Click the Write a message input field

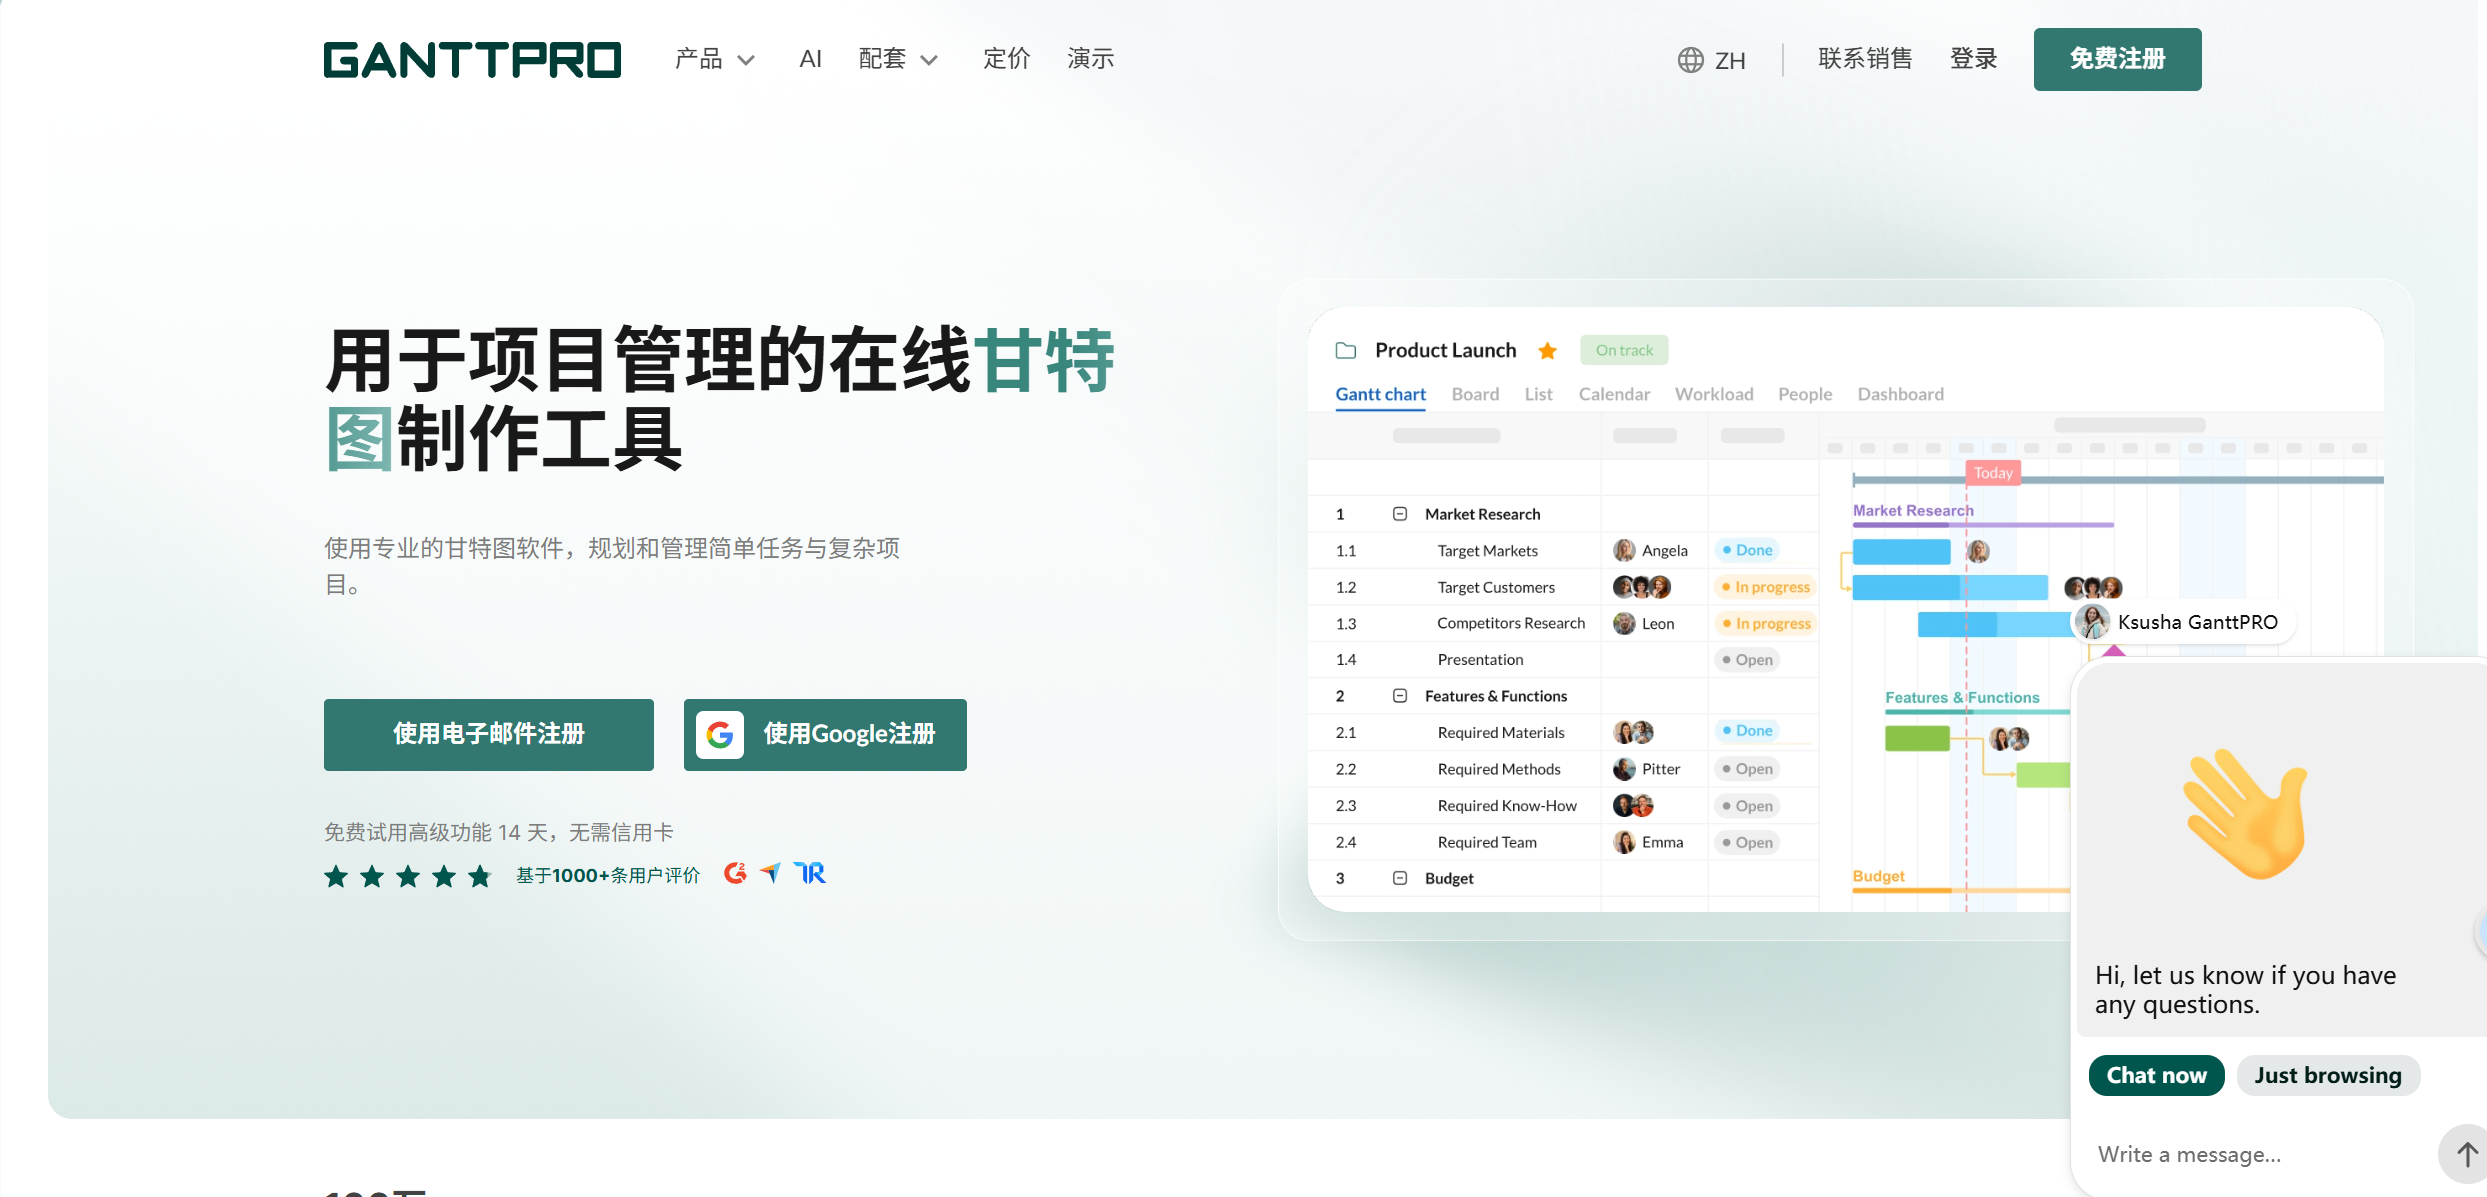tap(2260, 1155)
